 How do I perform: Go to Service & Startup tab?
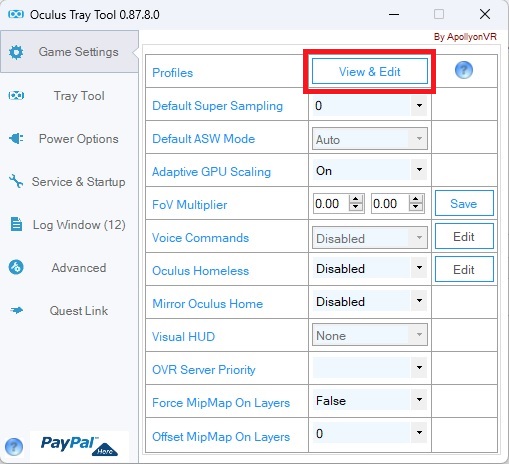(x=69, y=182)
